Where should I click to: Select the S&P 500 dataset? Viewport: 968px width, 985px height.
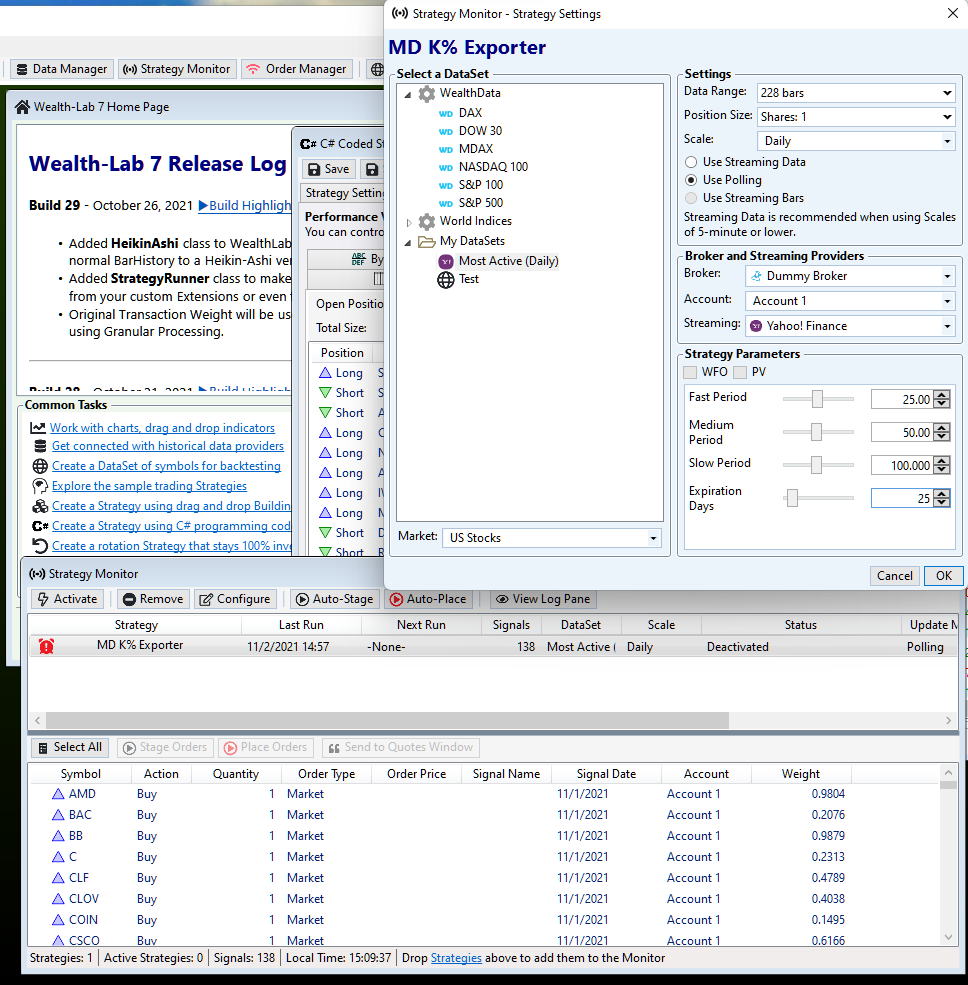[x=480, y=203]
